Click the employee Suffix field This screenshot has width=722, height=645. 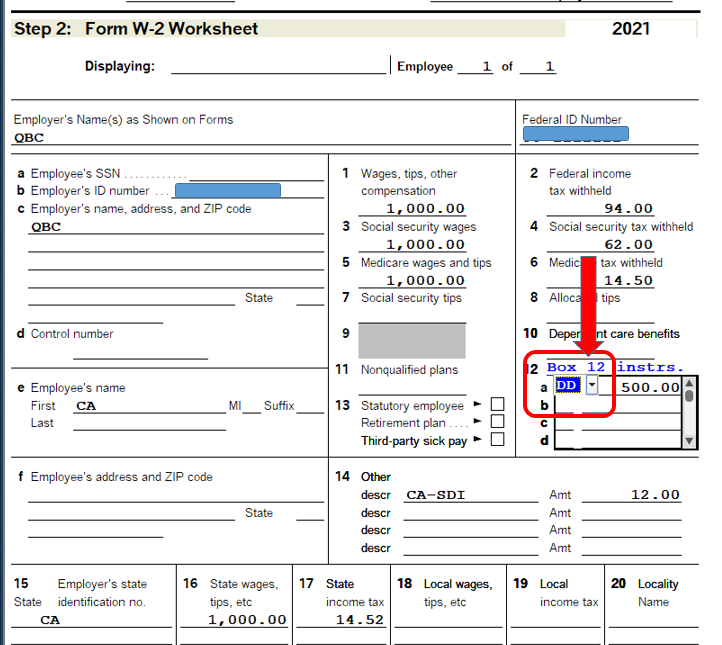coord(310,406)
